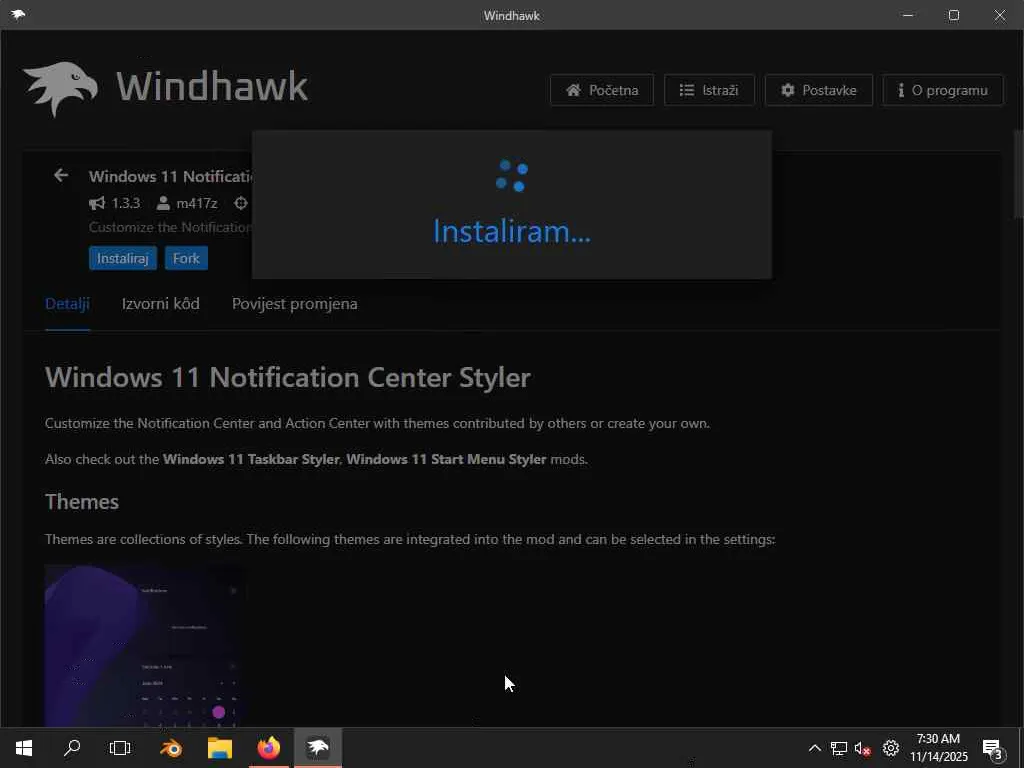Click the network tray icon
The height and width of the screenshot is (768, 1024).
(x=839, y=748)
